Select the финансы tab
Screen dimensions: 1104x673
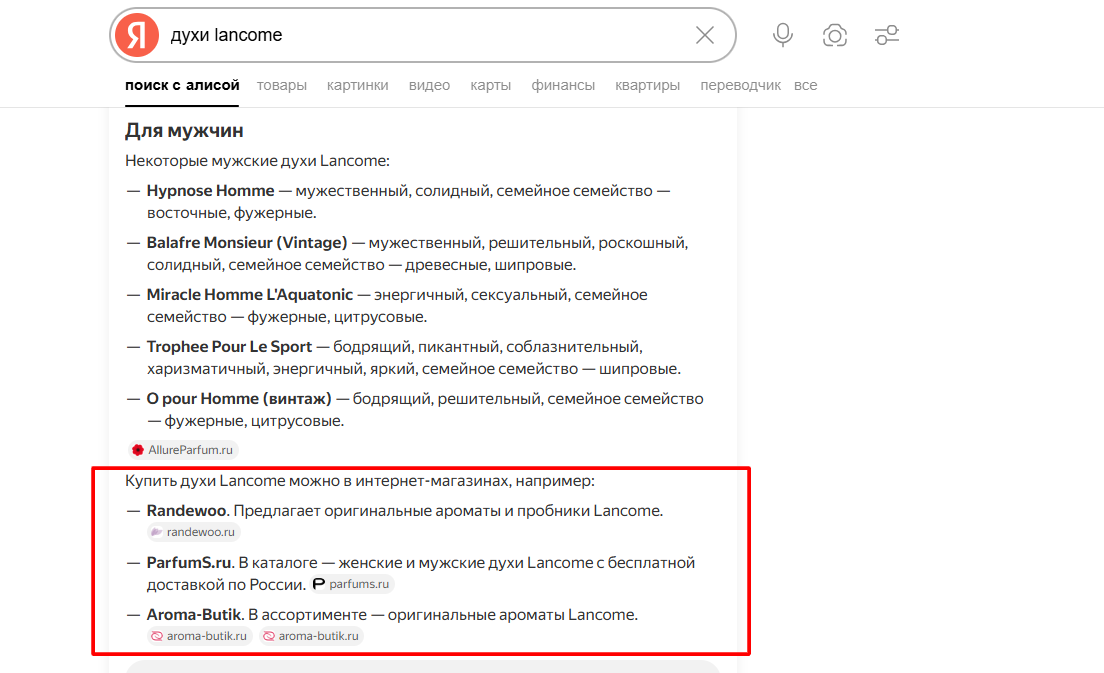563,85
